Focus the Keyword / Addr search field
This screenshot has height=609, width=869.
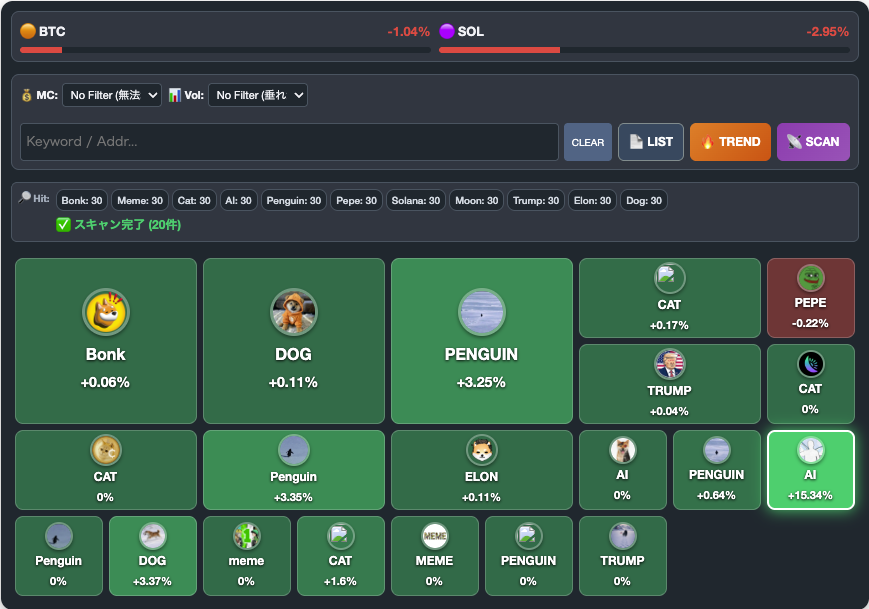(x=289, y=142)
